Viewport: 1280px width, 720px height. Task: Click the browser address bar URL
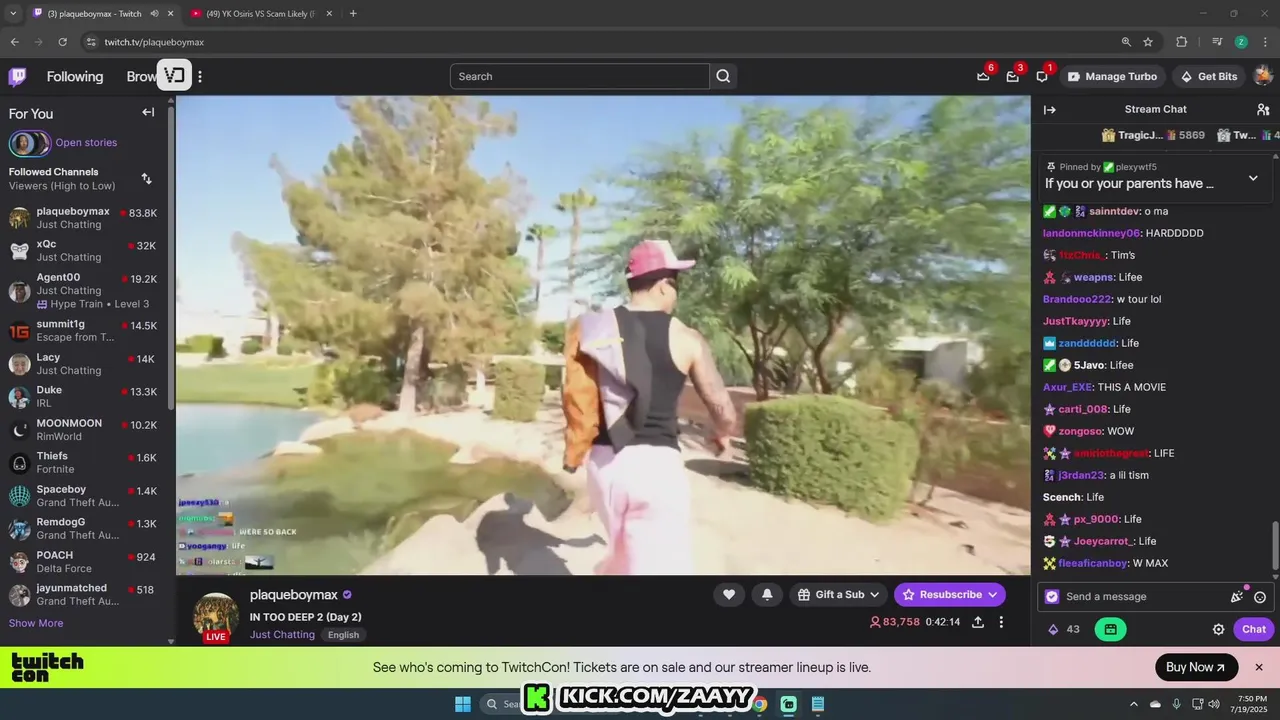(154, 42)
